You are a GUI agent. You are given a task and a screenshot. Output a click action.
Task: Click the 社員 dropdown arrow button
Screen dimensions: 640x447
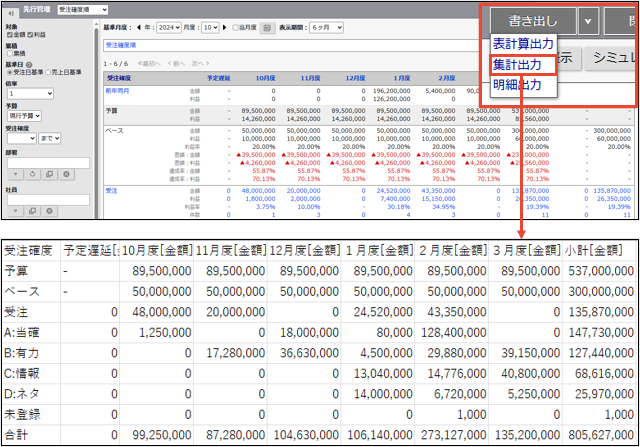(15, 211)
